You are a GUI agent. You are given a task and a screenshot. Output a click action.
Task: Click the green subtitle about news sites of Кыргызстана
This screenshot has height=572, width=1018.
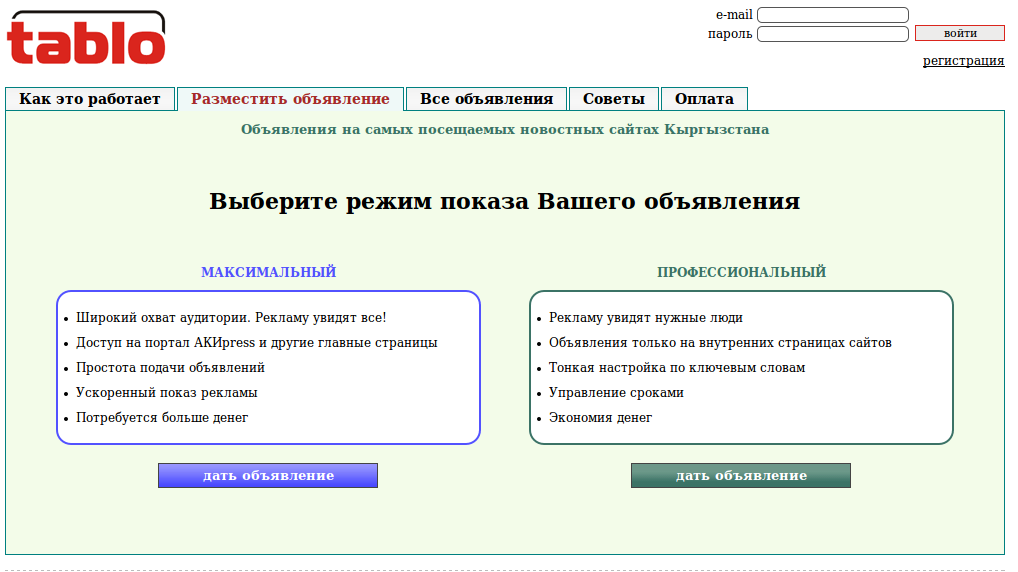click(504, 129)
